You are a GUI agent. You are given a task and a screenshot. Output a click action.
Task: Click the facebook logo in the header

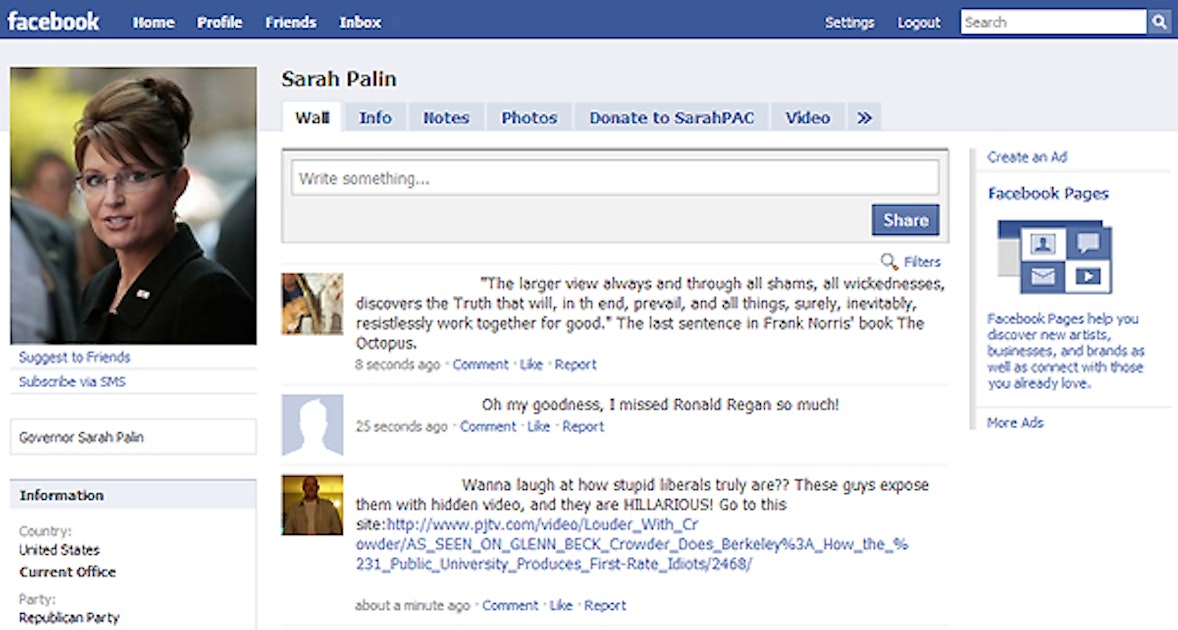pos(55,21)
